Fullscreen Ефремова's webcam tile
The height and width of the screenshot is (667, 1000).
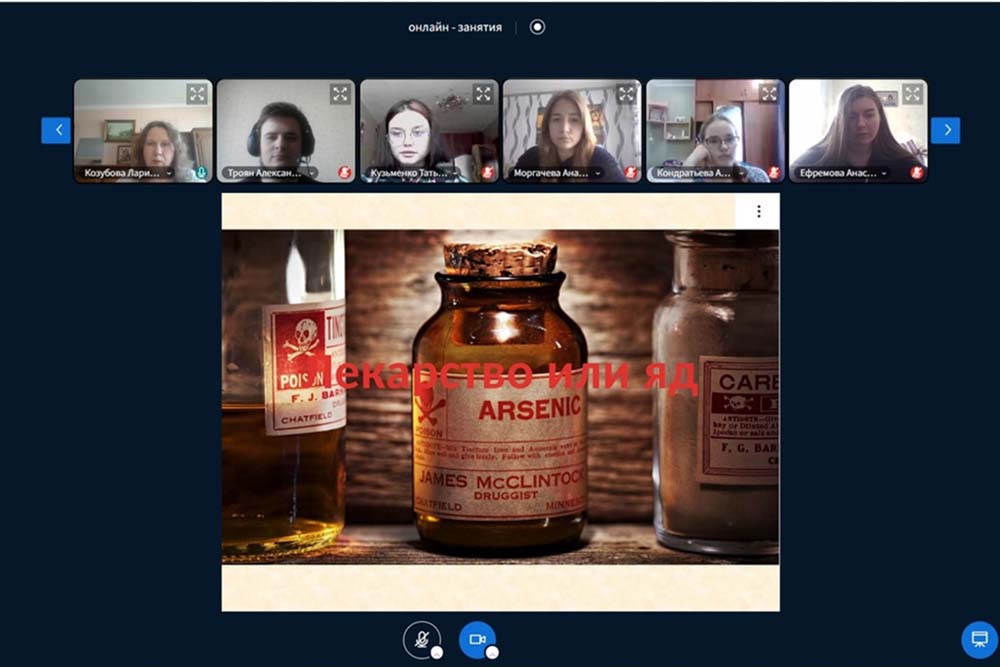pyautogui.click(x=912, y=94)
